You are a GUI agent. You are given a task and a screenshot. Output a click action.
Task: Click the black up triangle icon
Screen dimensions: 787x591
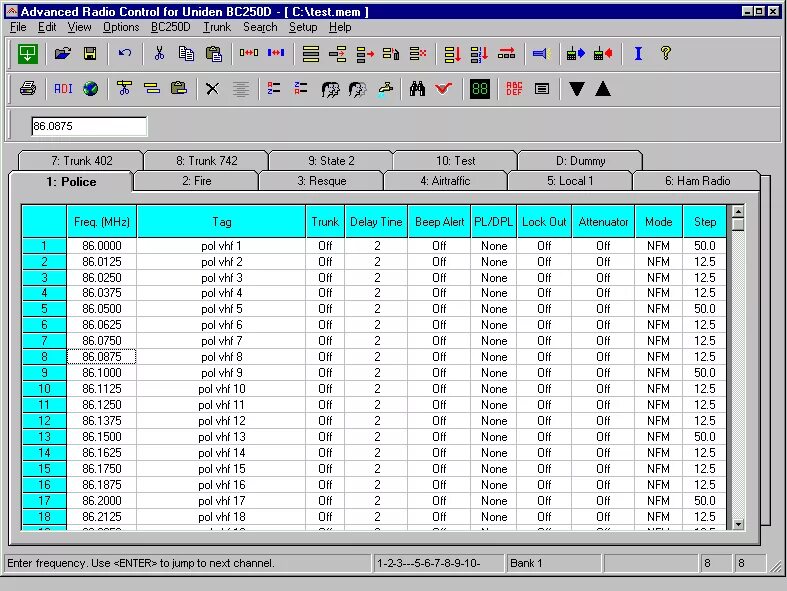tap(603, 89)
